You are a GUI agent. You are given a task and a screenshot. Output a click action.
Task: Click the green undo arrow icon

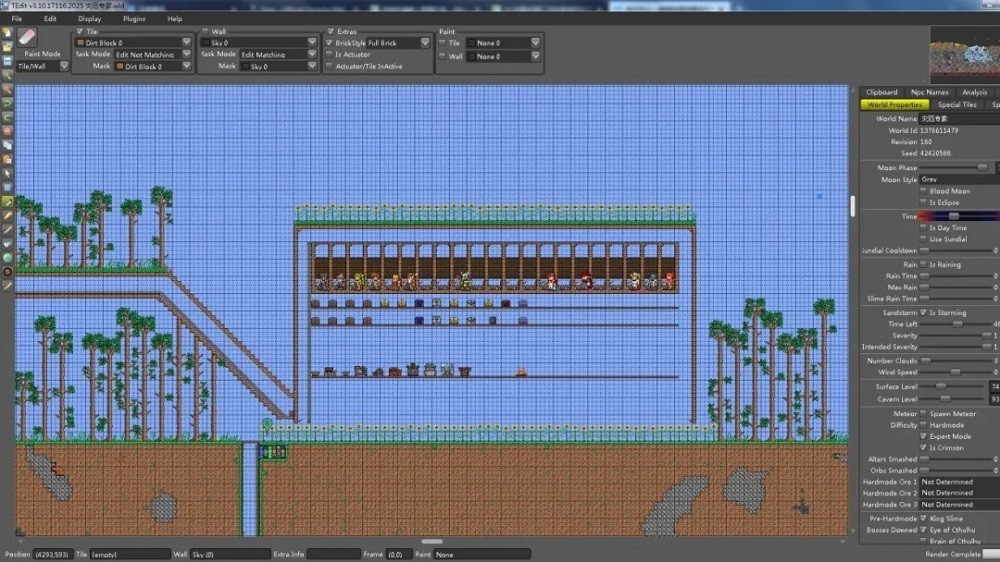pyautogui.click(x=8, y=103)
